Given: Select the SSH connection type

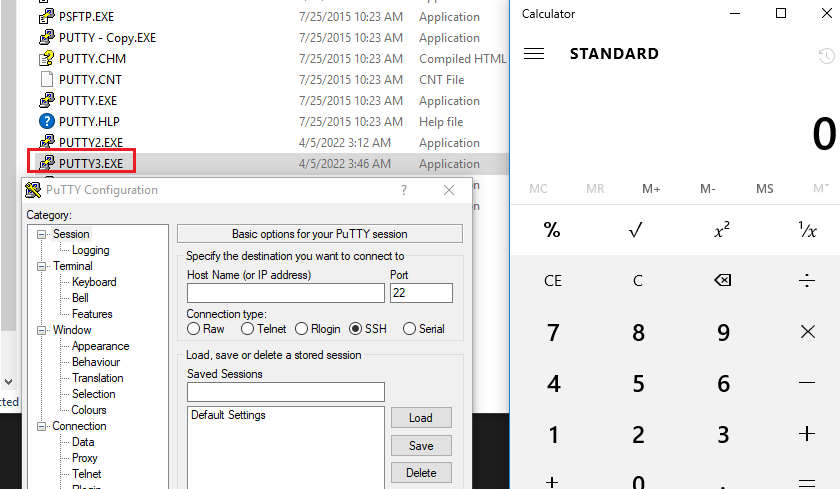Looking at the screenshot, I should [x=355, y=329].
